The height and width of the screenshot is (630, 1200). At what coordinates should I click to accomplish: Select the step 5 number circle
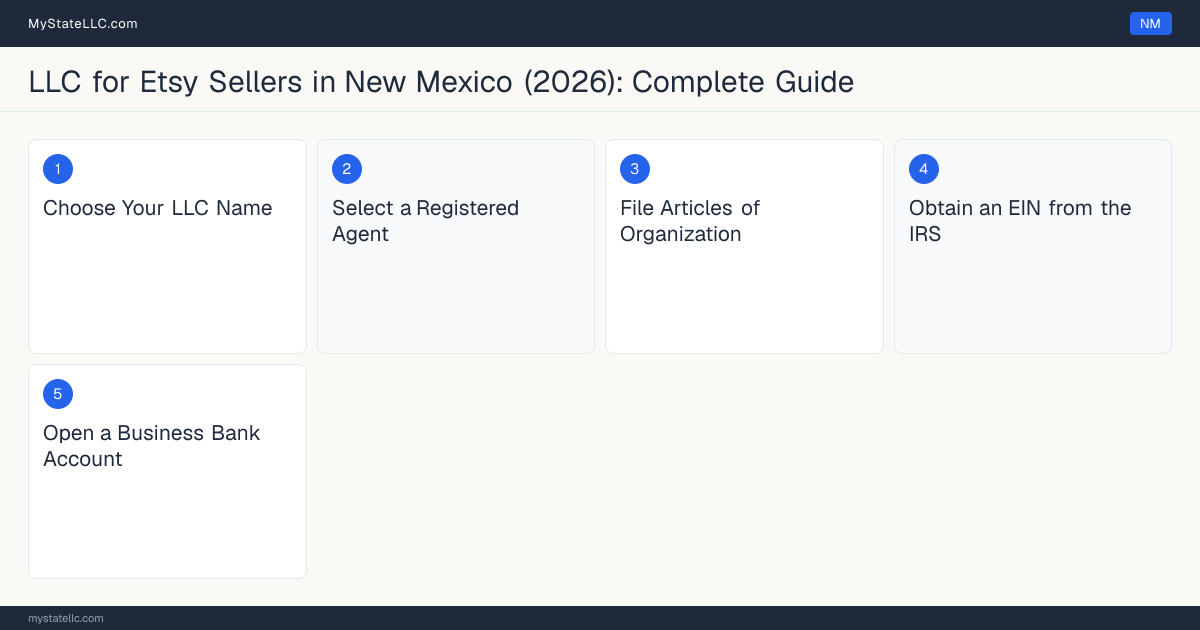tap(58, 394)
